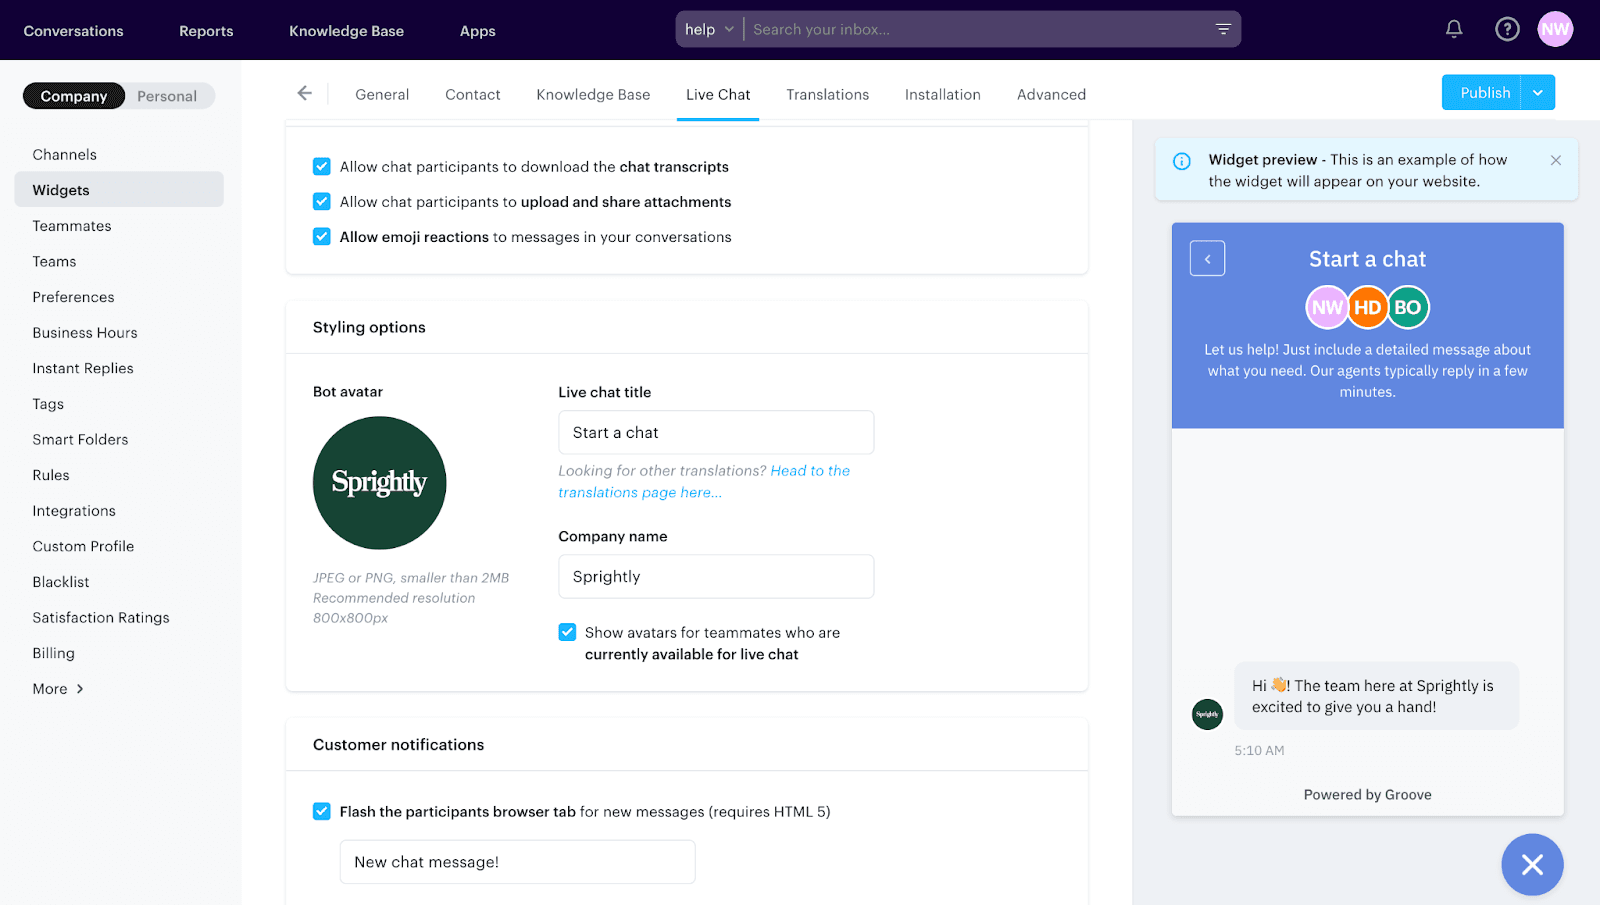
Task: Open the NW profile avatar menu
Action: point(1554,29)
